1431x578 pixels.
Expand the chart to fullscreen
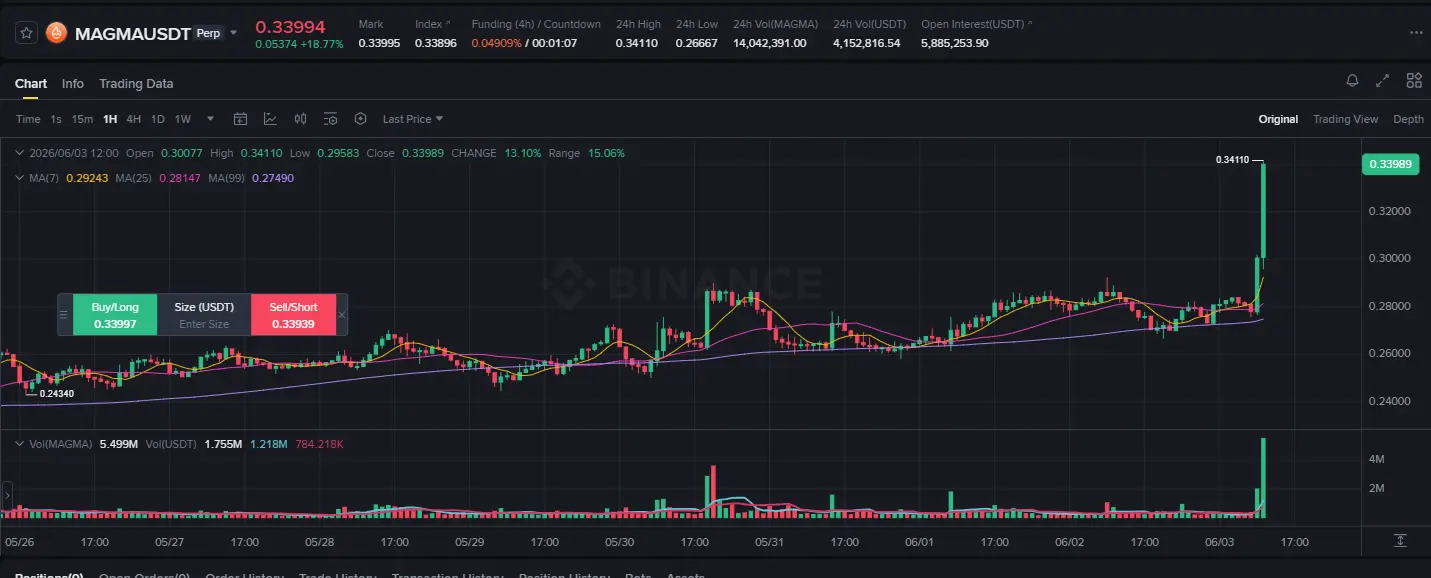(1383, 81)
